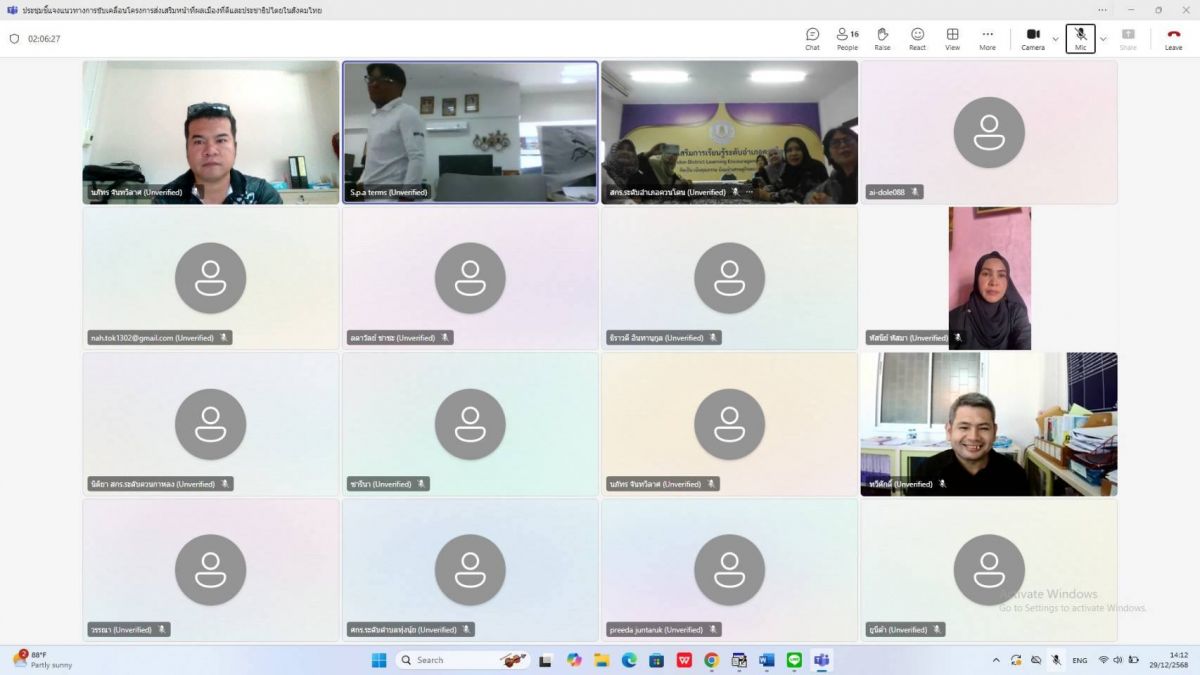Expand the Camera options dropdown arrow
Image resolution: width=1200 pixels, height=675 pixels.
coord(1055,39)
